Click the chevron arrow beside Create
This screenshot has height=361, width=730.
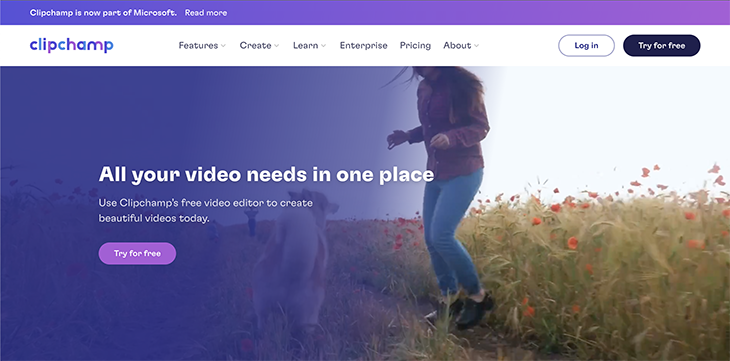coord(277,46)
